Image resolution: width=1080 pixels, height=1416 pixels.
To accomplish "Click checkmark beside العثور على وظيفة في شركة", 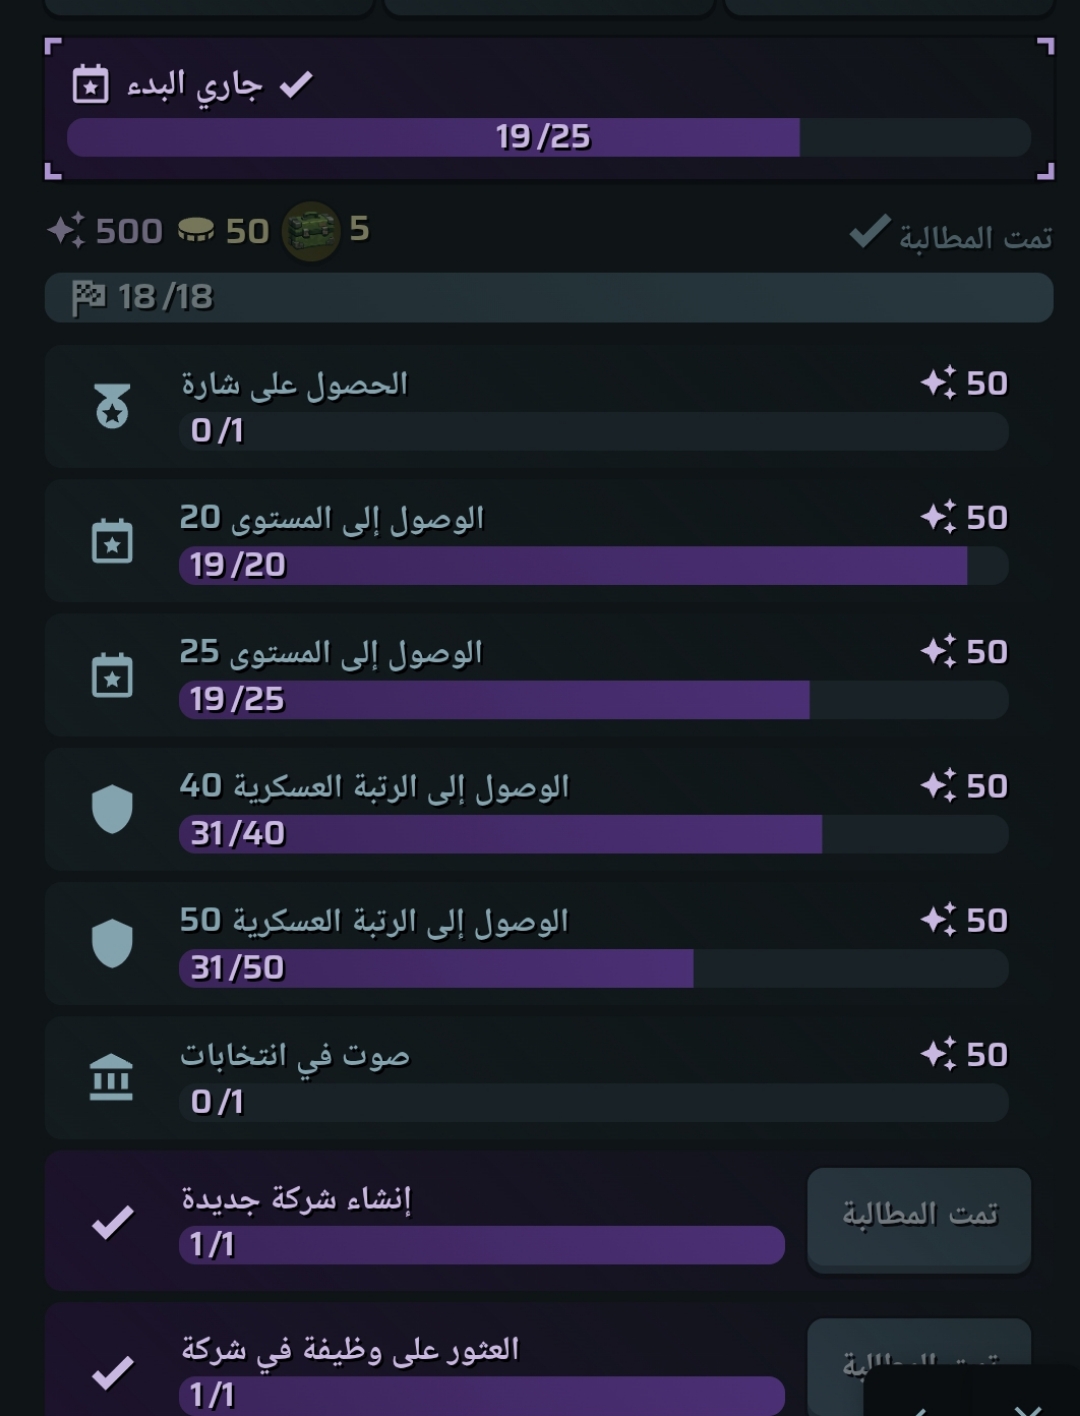I will [x=112, y=1372].
